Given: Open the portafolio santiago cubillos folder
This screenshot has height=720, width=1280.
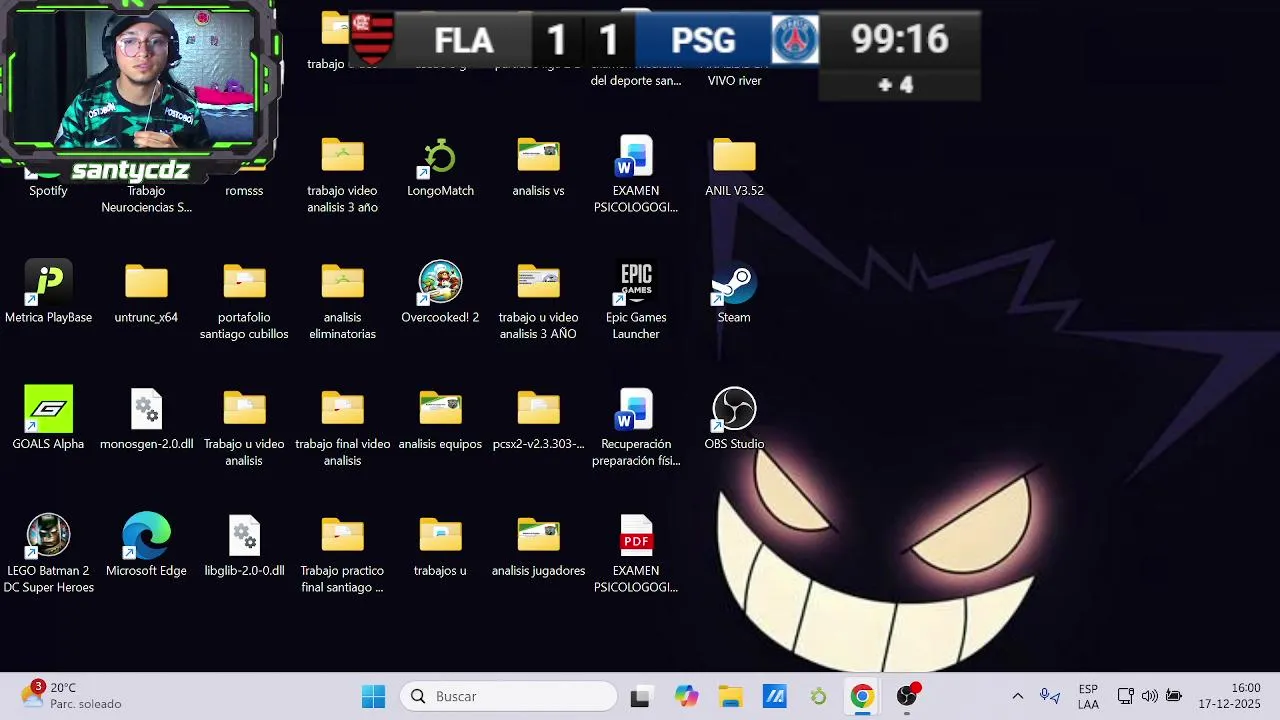Looking at the screenshot, I should (x=244, y=301).
